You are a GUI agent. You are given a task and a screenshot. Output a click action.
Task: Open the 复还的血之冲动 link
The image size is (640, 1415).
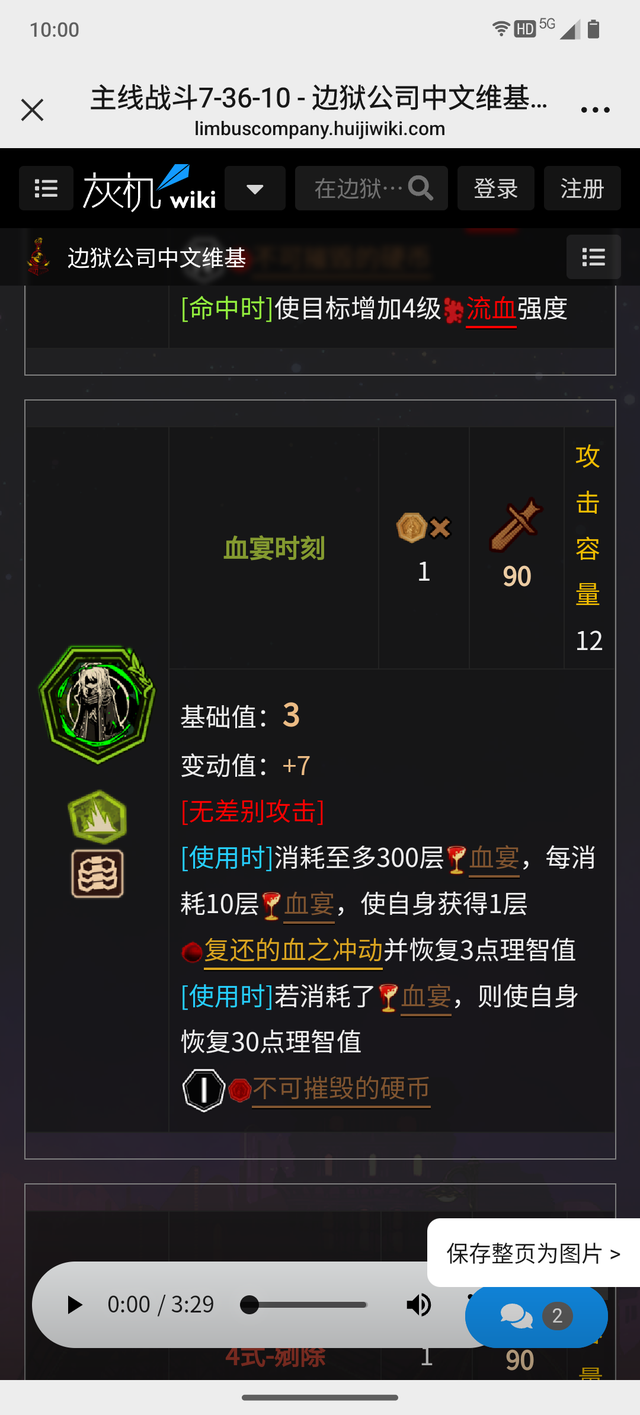[293, 950]
